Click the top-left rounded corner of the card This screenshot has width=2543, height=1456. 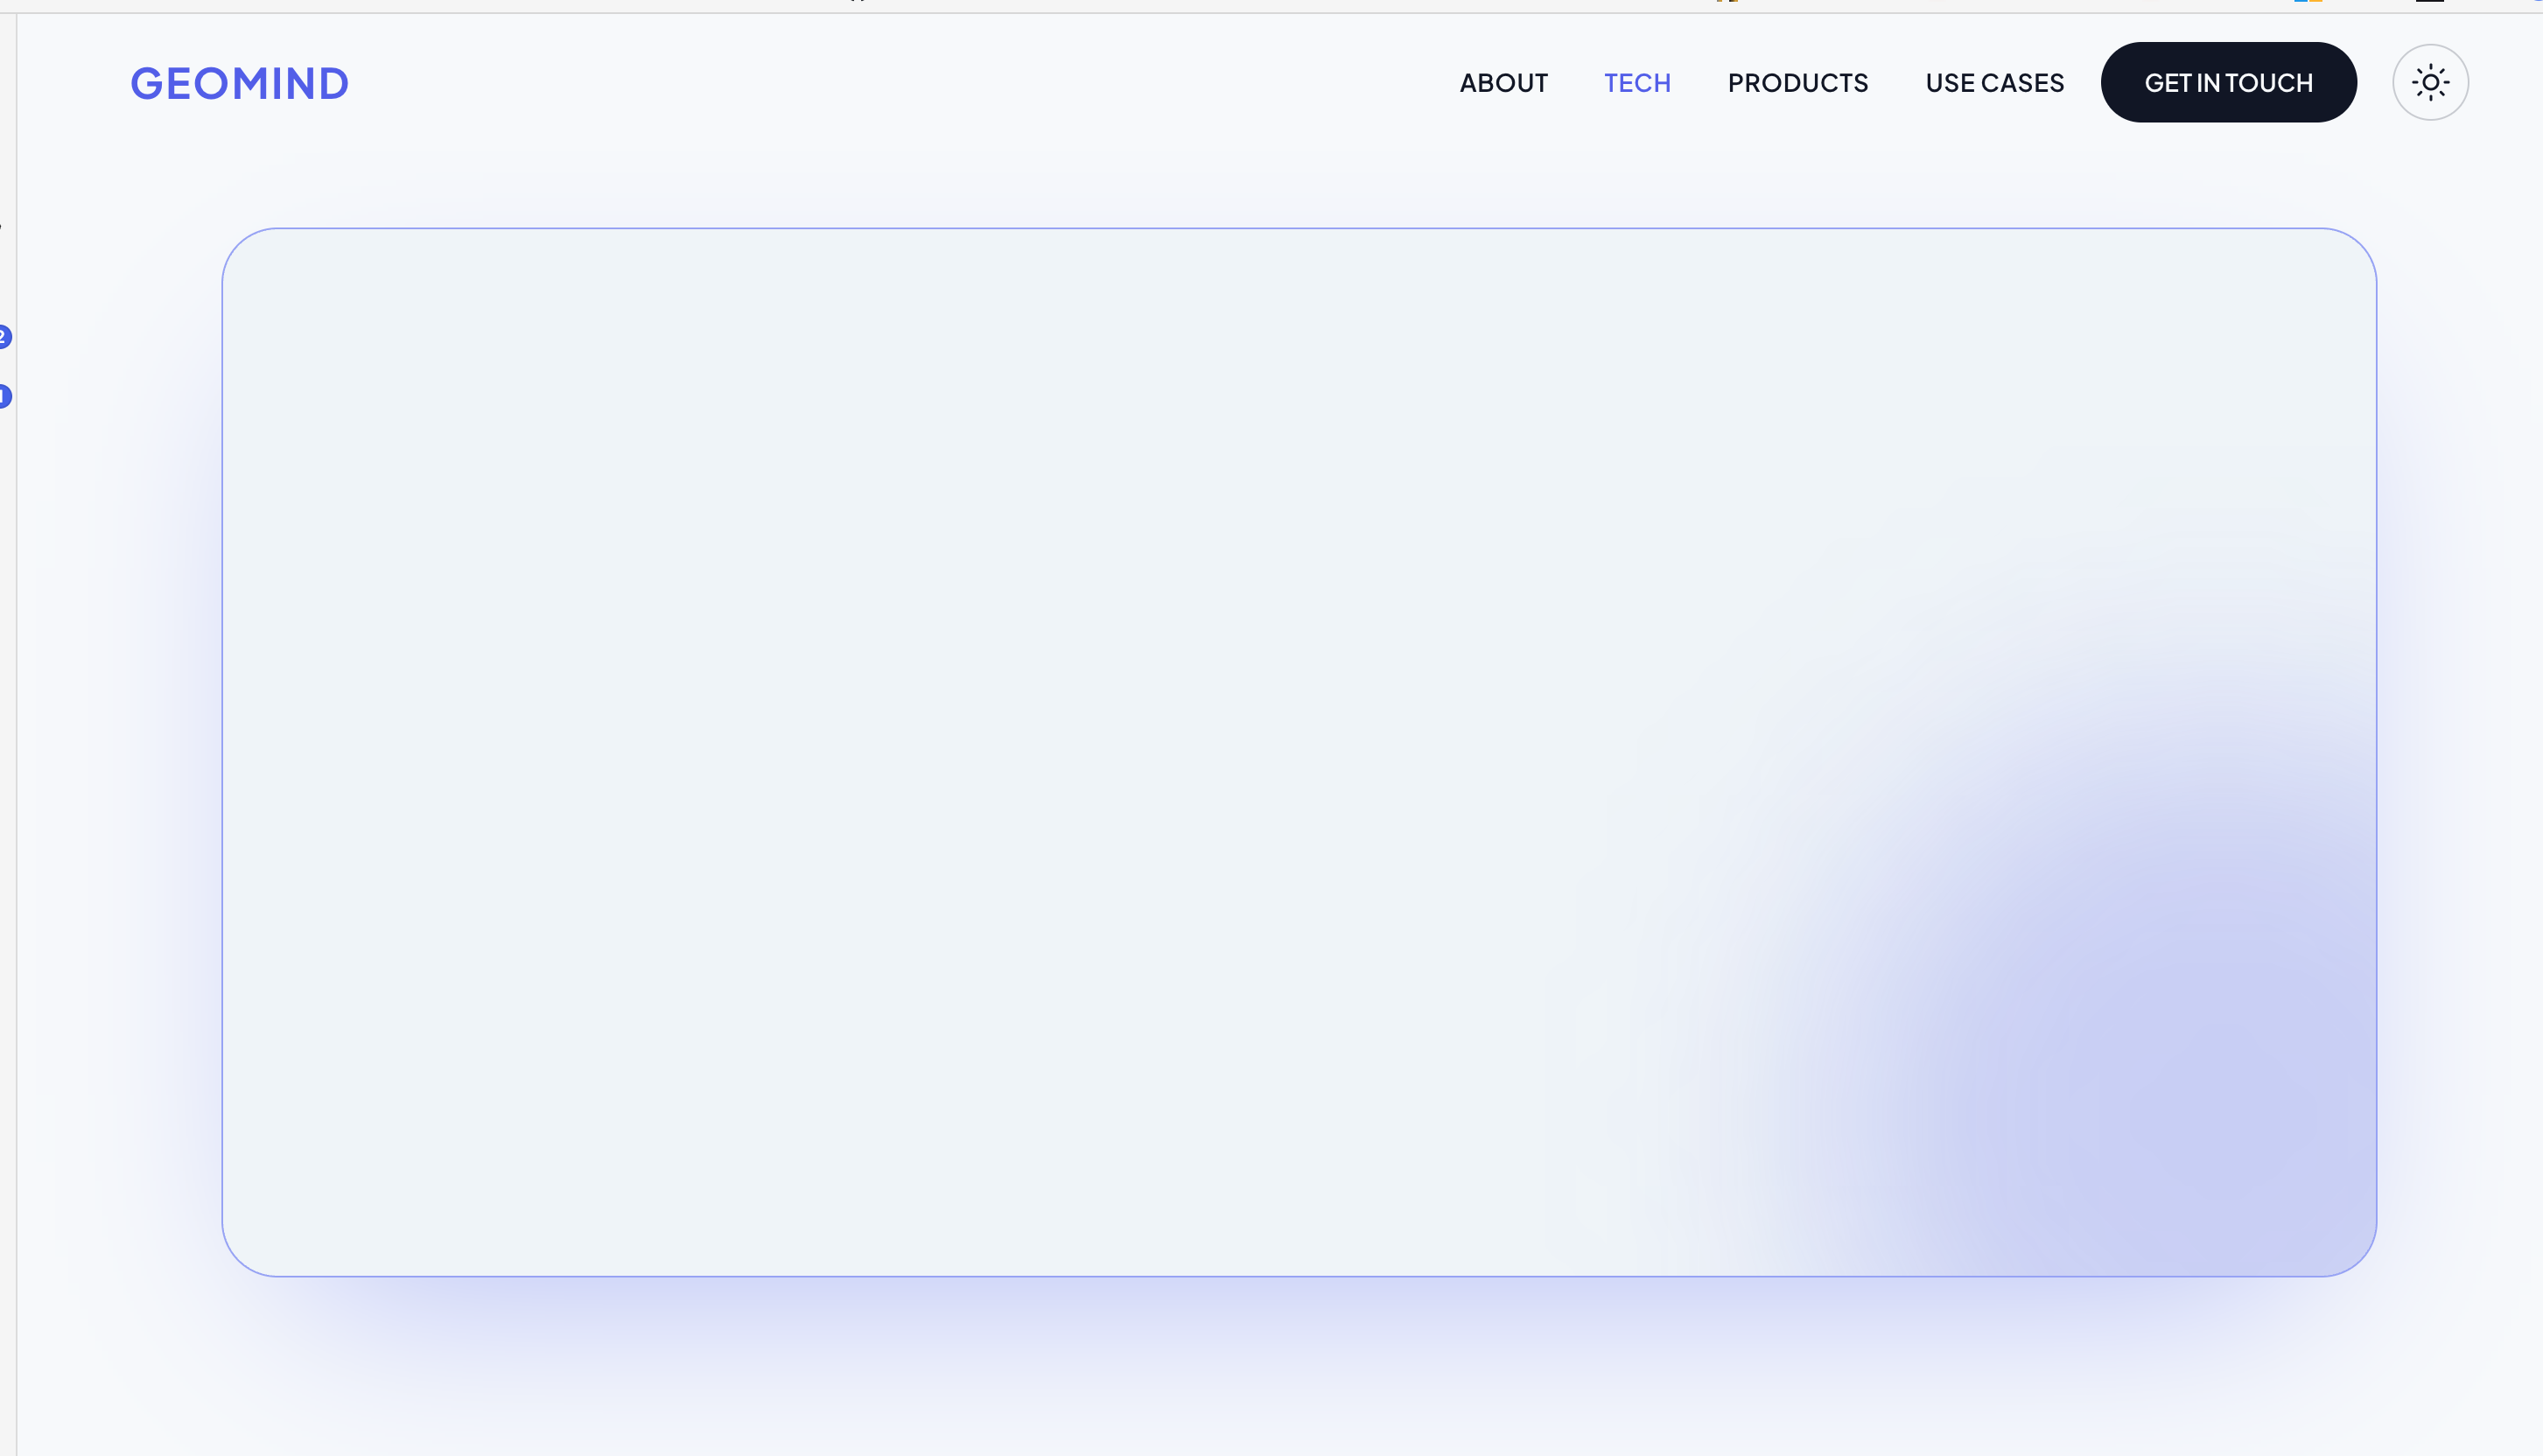(x=243, y=250)
